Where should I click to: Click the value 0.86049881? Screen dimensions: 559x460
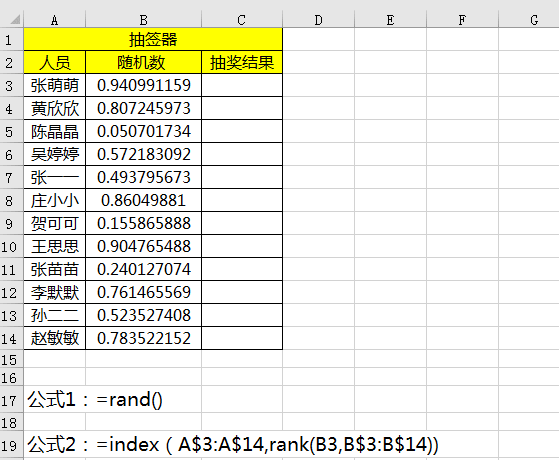[x=144, y=200]
